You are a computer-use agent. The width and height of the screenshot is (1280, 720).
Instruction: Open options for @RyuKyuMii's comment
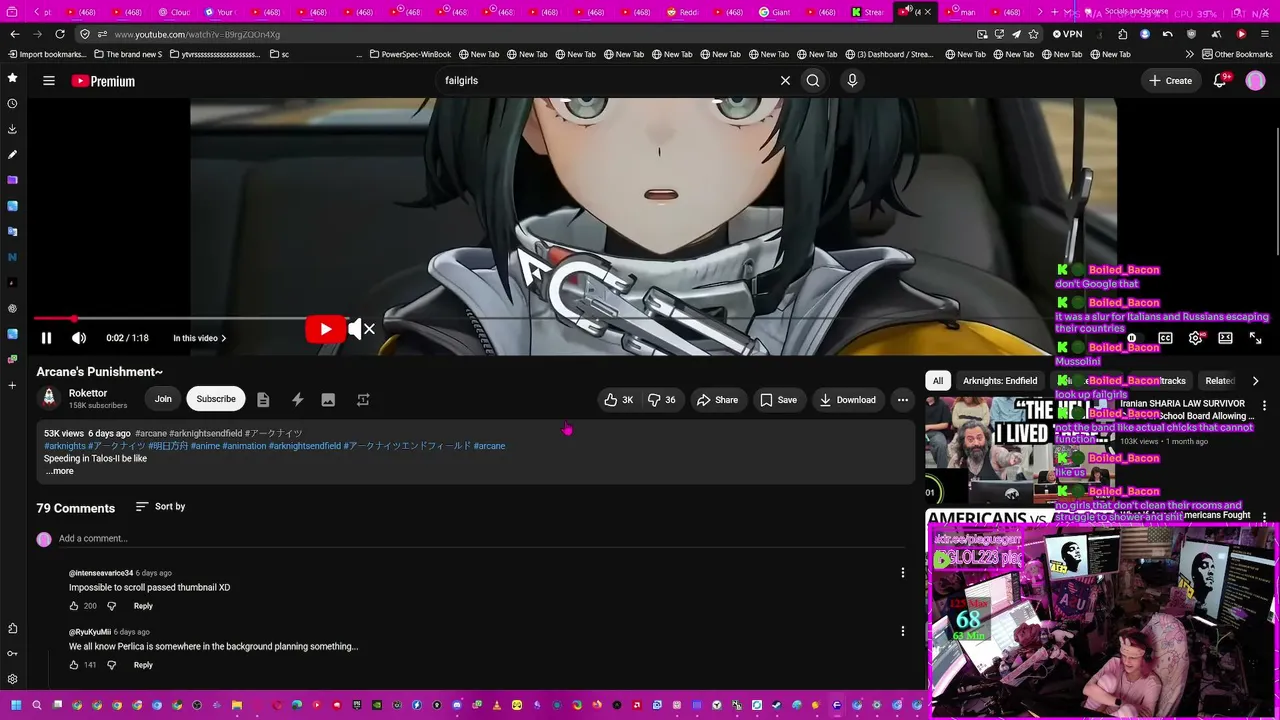(x=902, y=632)
